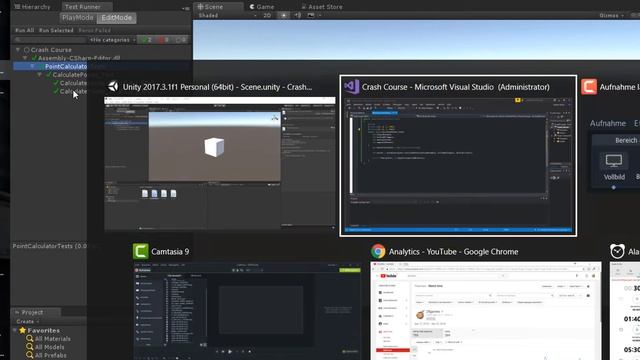640x360 pixels.
Task: Open the test categories filter dropdown
Action: click(112, 40)
